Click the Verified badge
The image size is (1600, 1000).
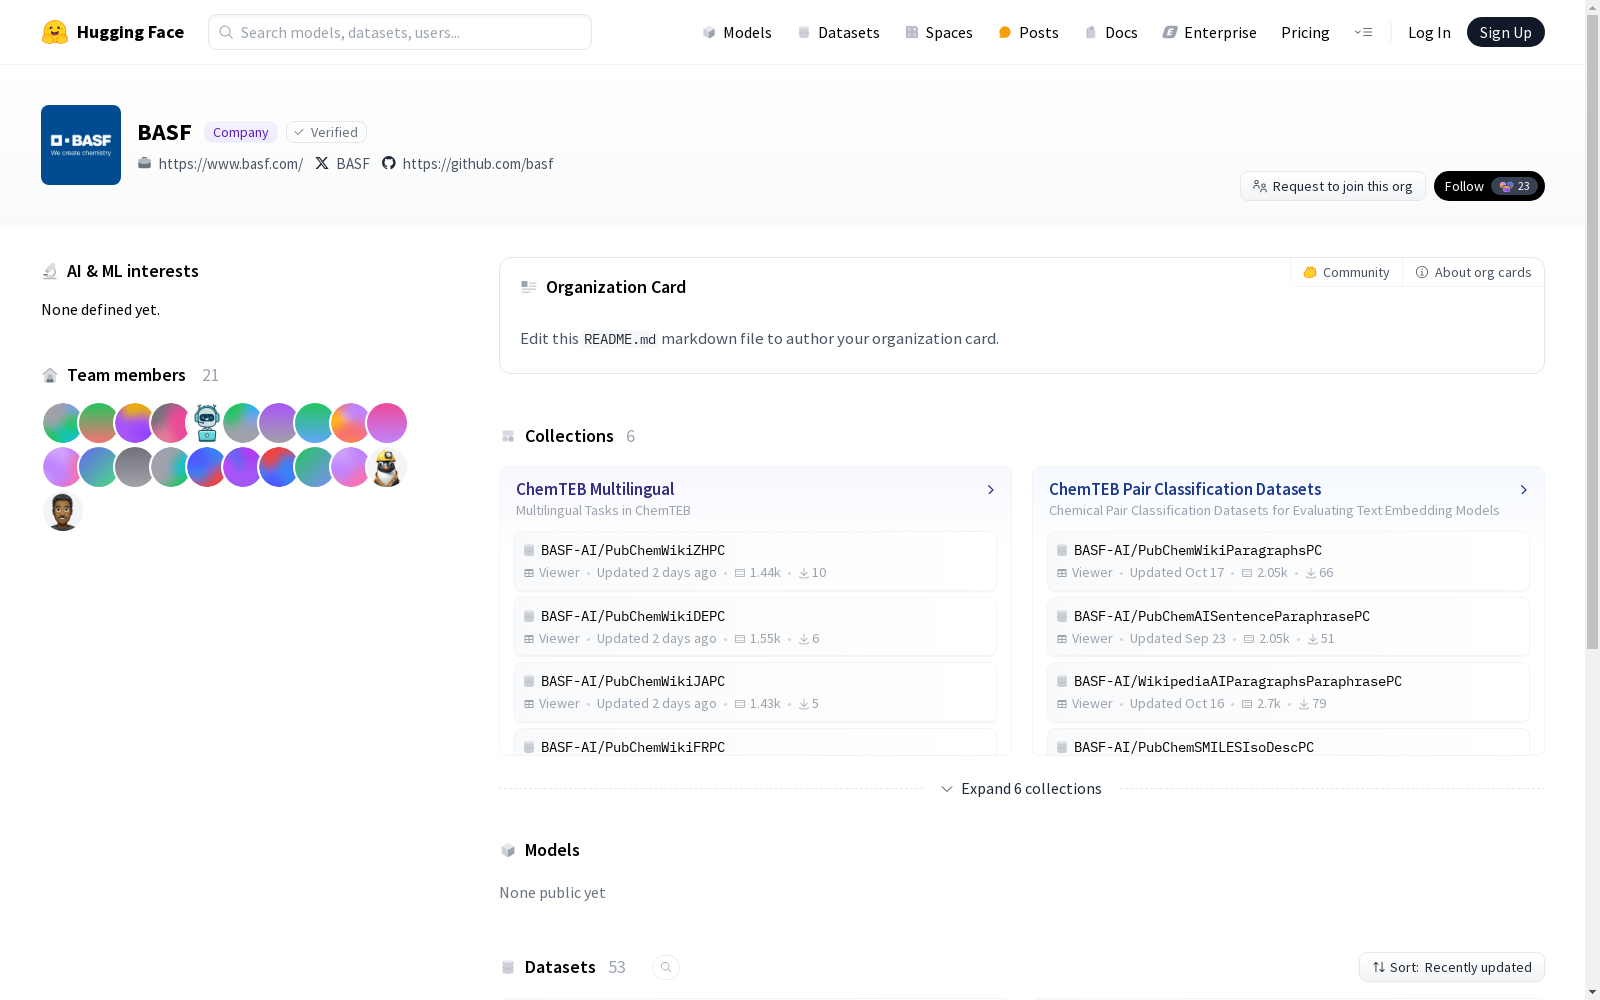tap(326, 132)
